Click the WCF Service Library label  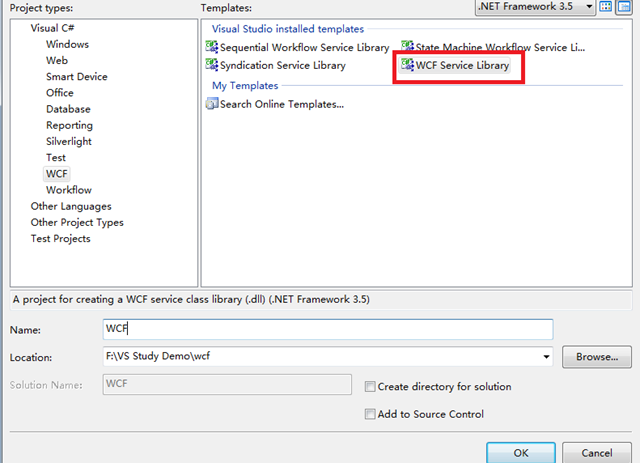(x=462, y=65)
